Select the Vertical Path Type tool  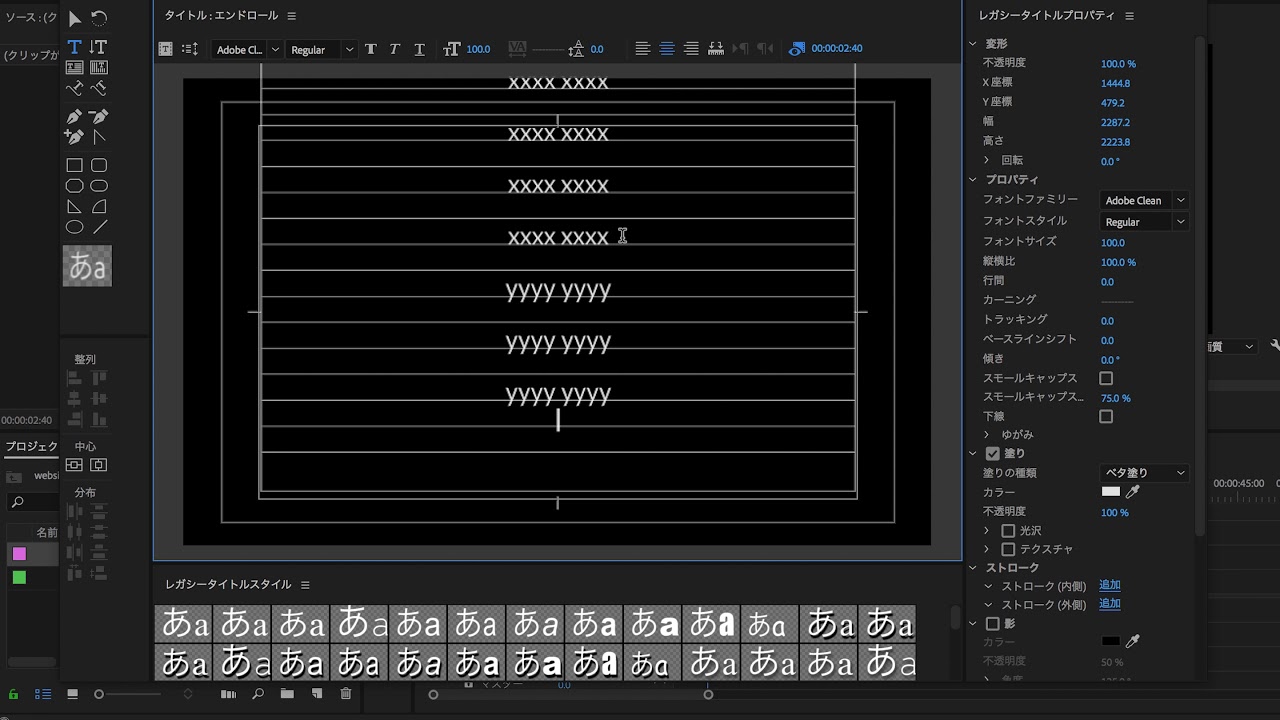(x=98, y=89)
